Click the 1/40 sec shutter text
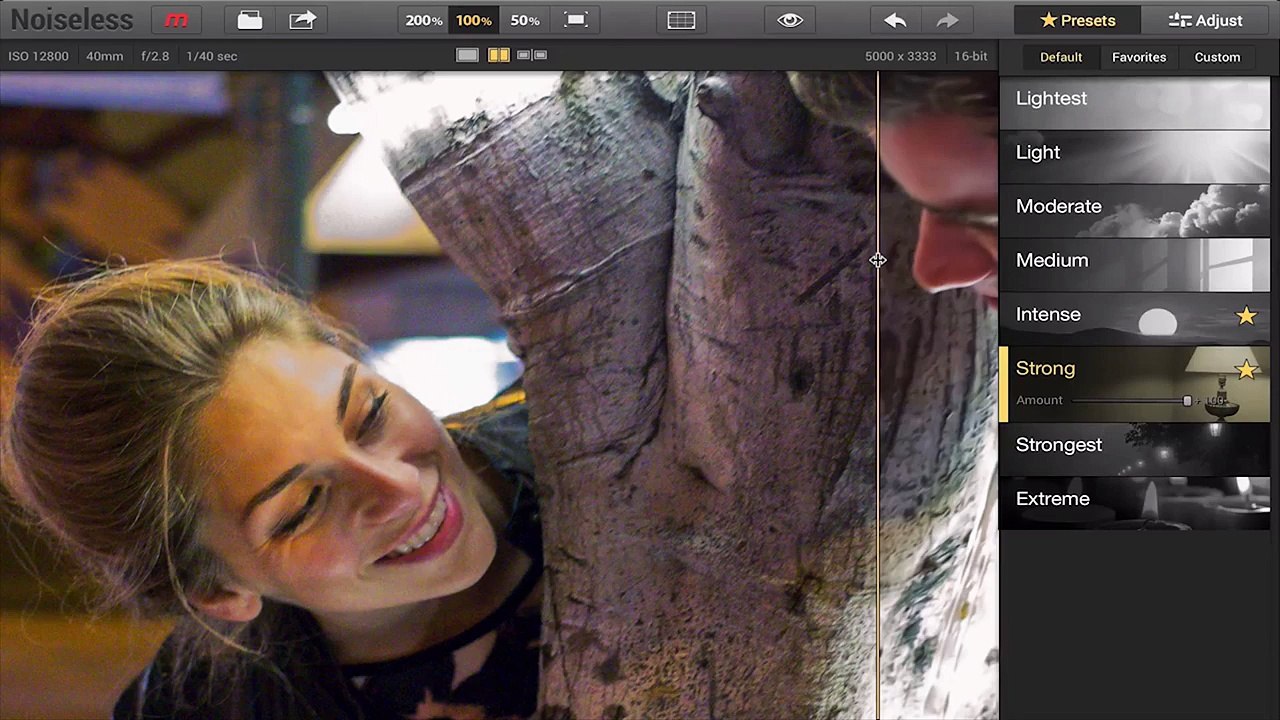1280x720 pixels. point(212,56)
